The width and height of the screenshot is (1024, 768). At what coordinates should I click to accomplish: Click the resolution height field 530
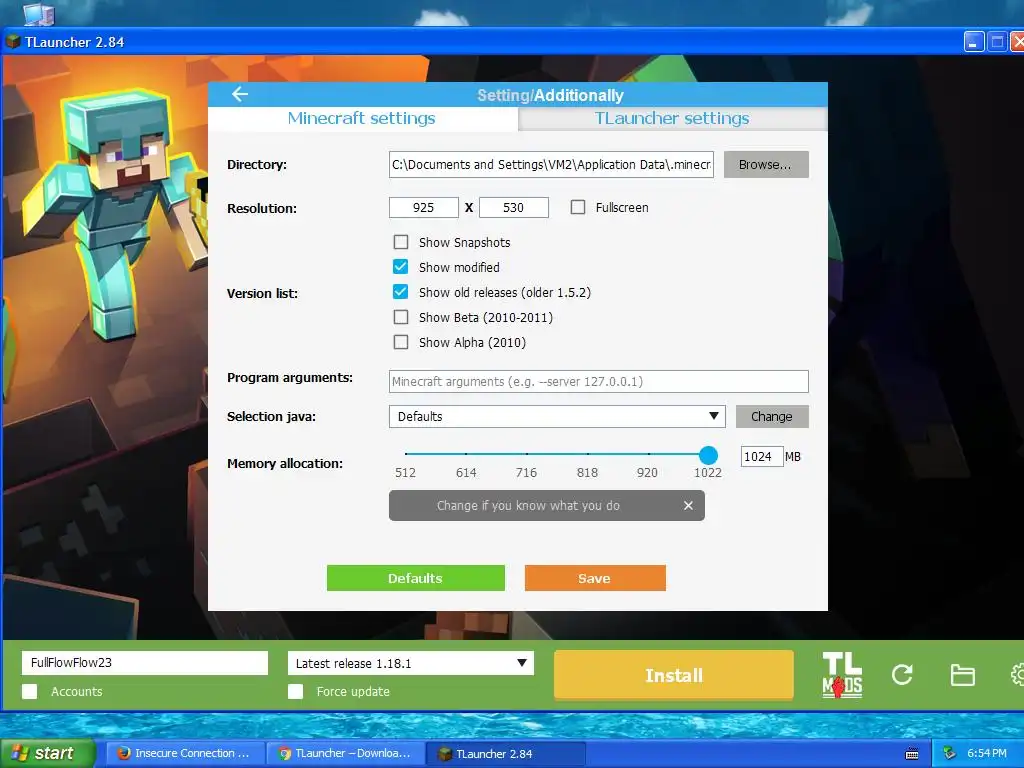(x=513, y=208)
